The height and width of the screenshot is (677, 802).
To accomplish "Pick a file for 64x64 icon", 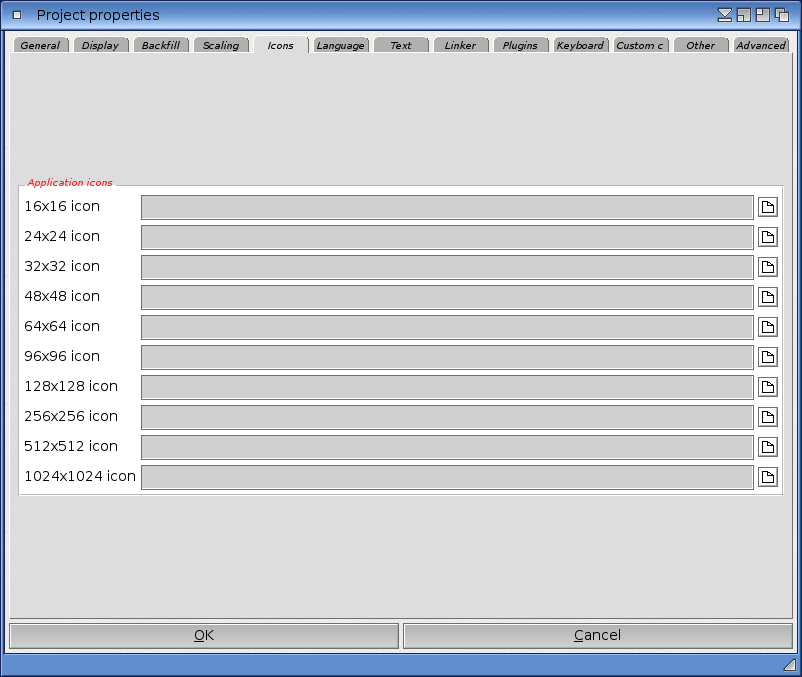I will pos(767,327).
